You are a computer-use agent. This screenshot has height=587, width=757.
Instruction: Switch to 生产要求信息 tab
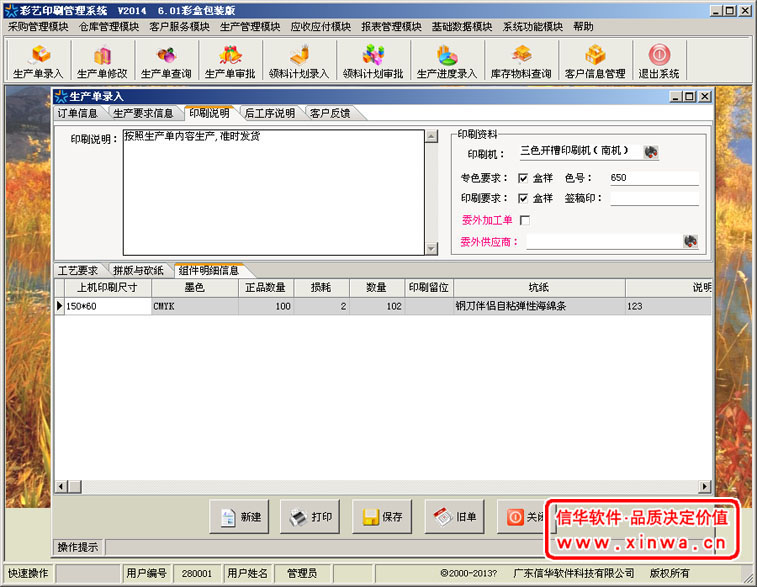coord(143,113)
